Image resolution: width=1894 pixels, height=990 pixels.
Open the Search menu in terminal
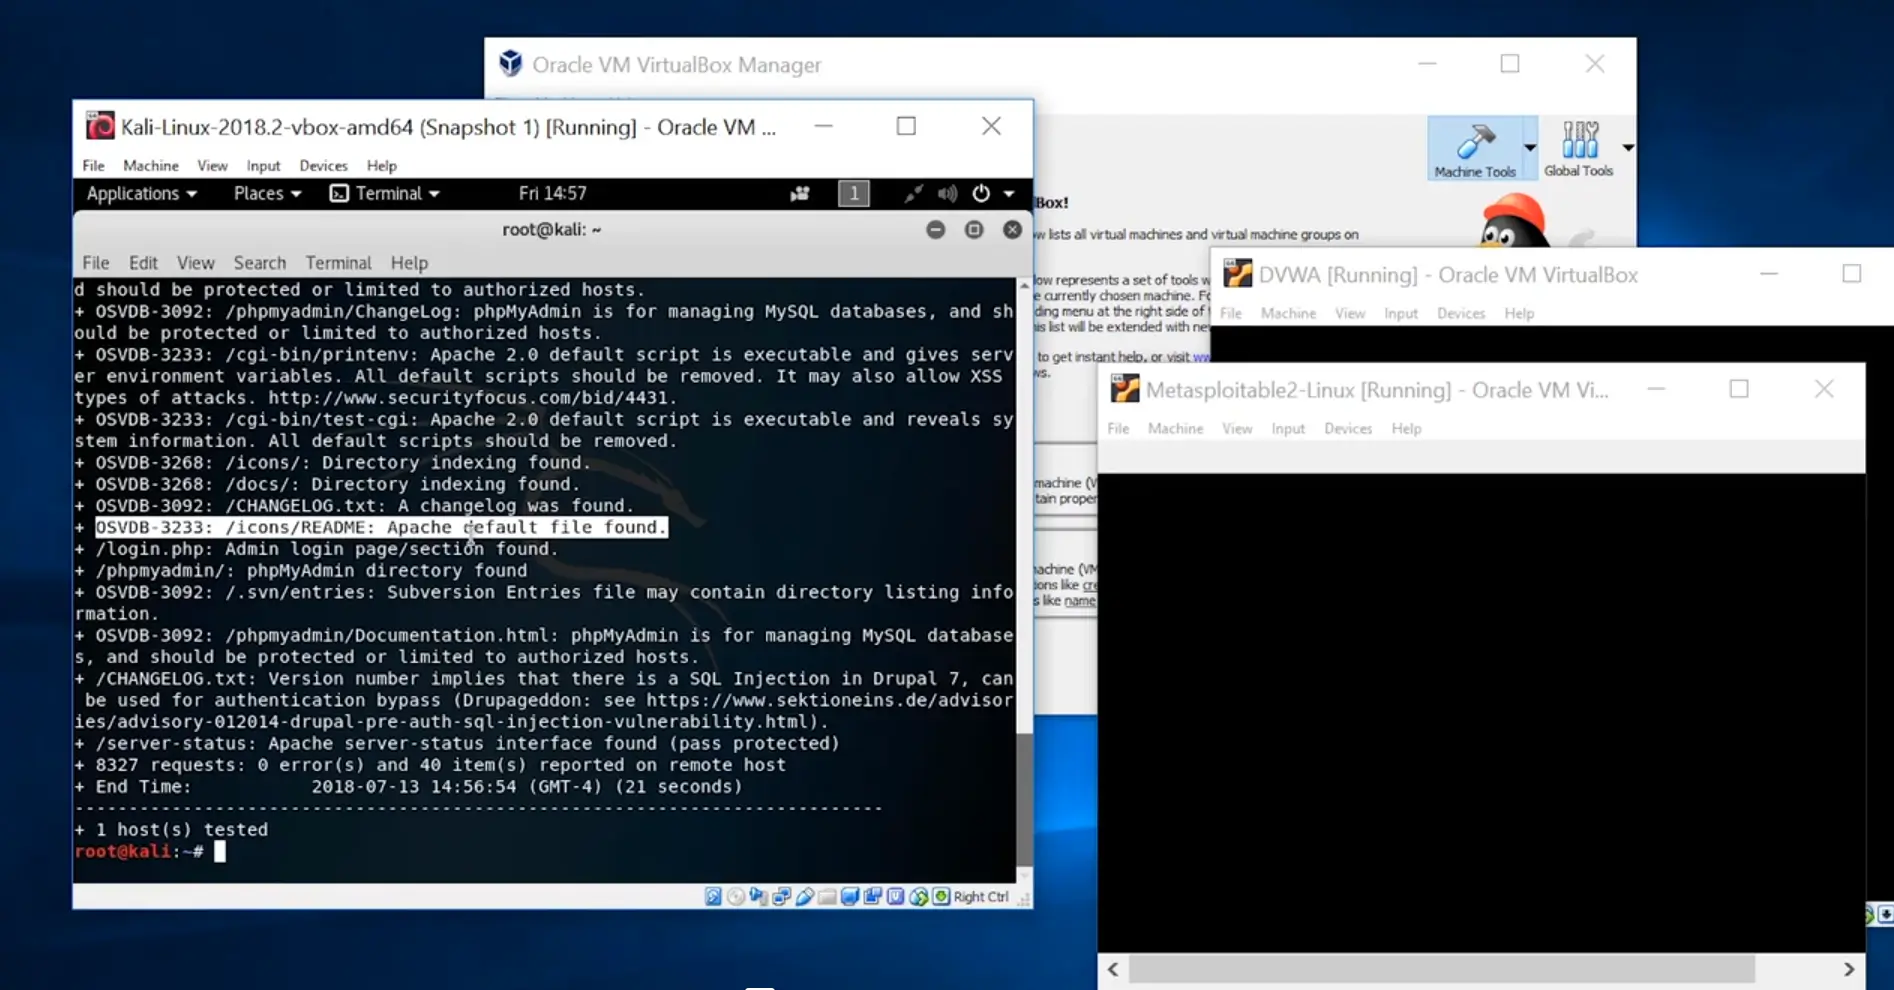point(259,263)
